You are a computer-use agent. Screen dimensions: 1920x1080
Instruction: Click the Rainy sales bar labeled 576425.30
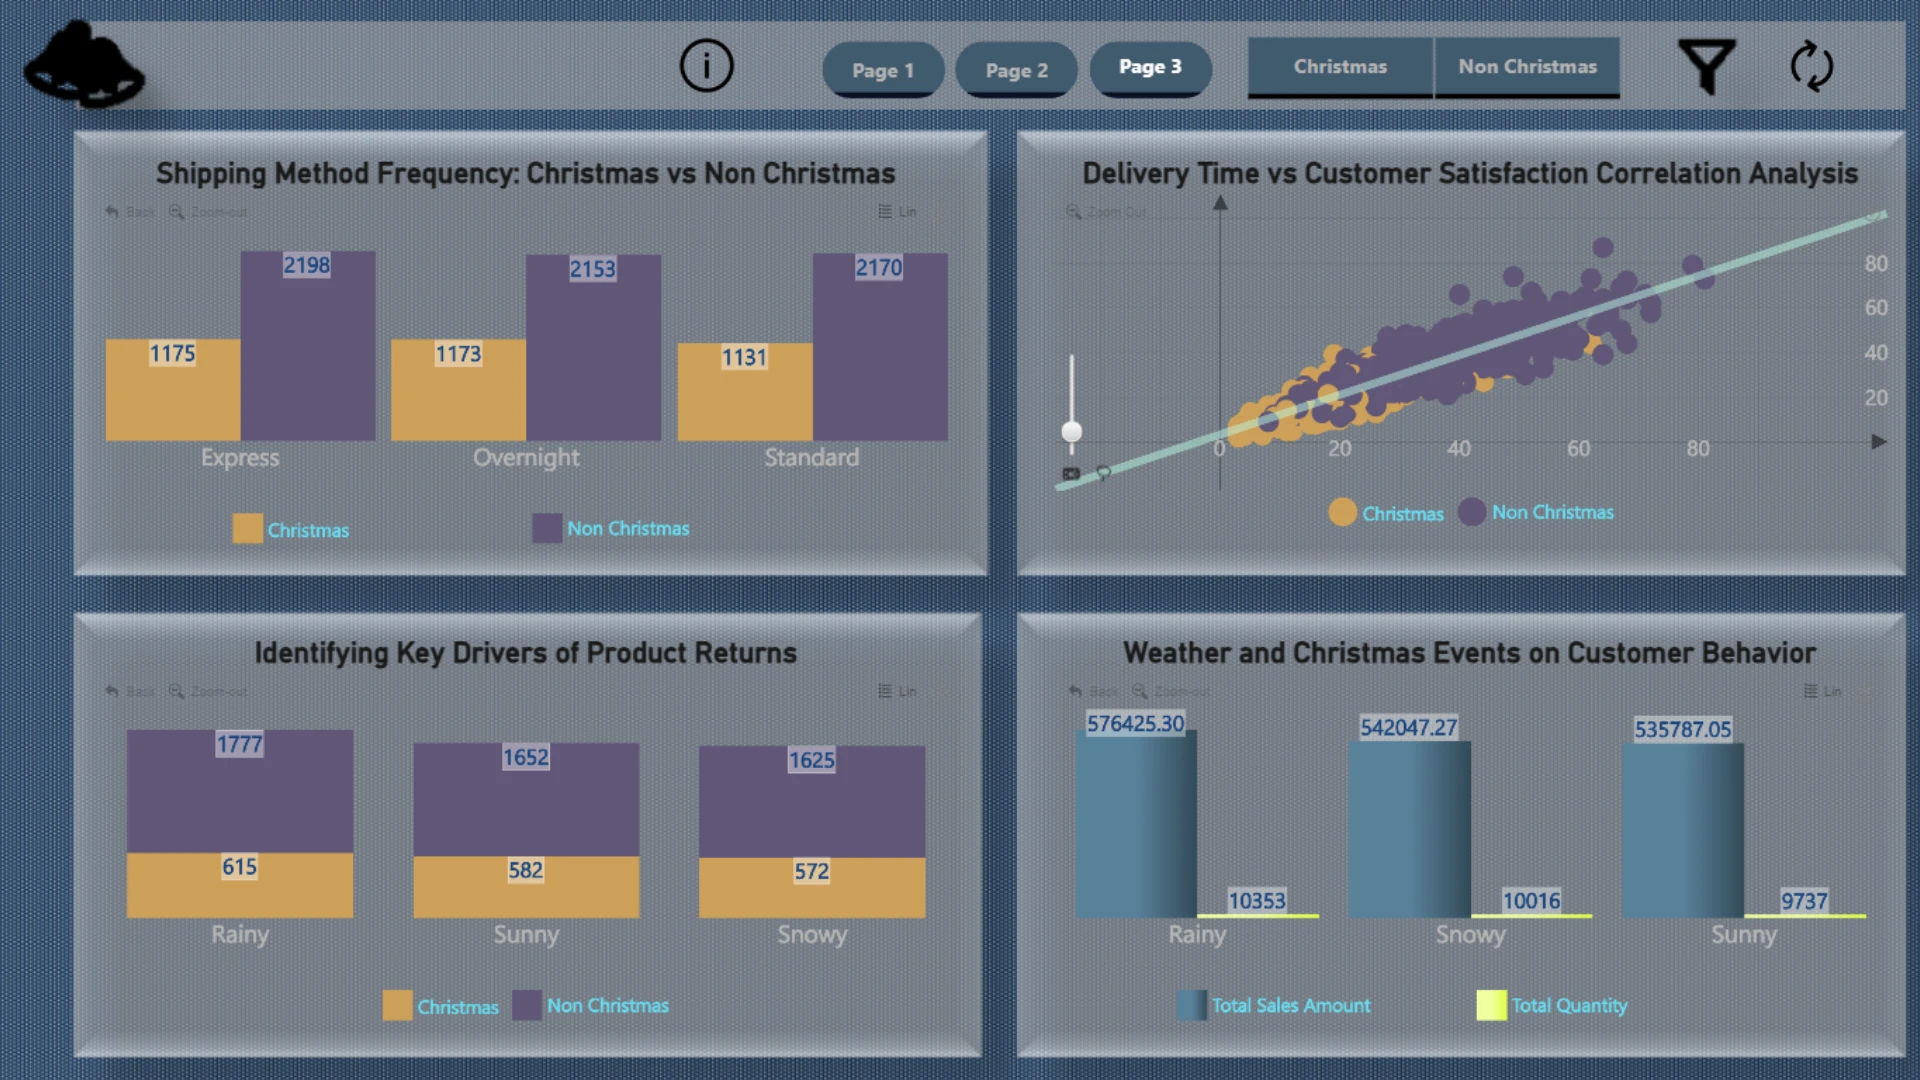click(1136, 824)
